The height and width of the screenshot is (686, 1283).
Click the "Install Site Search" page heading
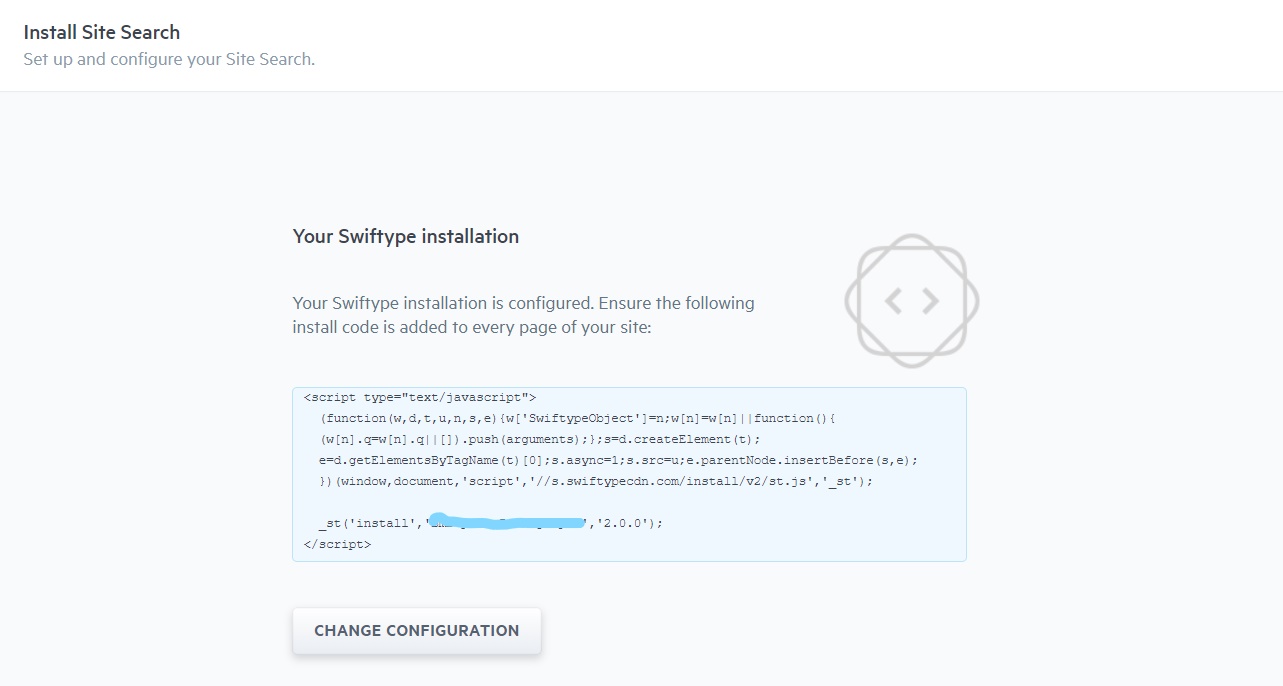[x=102, y=32]
